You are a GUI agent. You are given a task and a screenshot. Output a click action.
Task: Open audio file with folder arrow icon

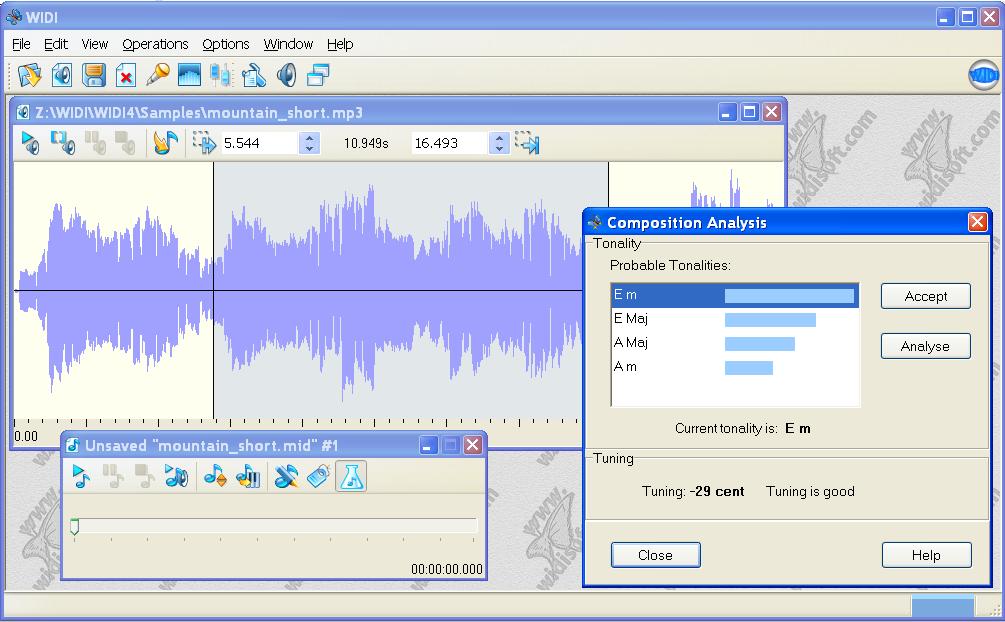pyautogui.click(x=29, y=75)
